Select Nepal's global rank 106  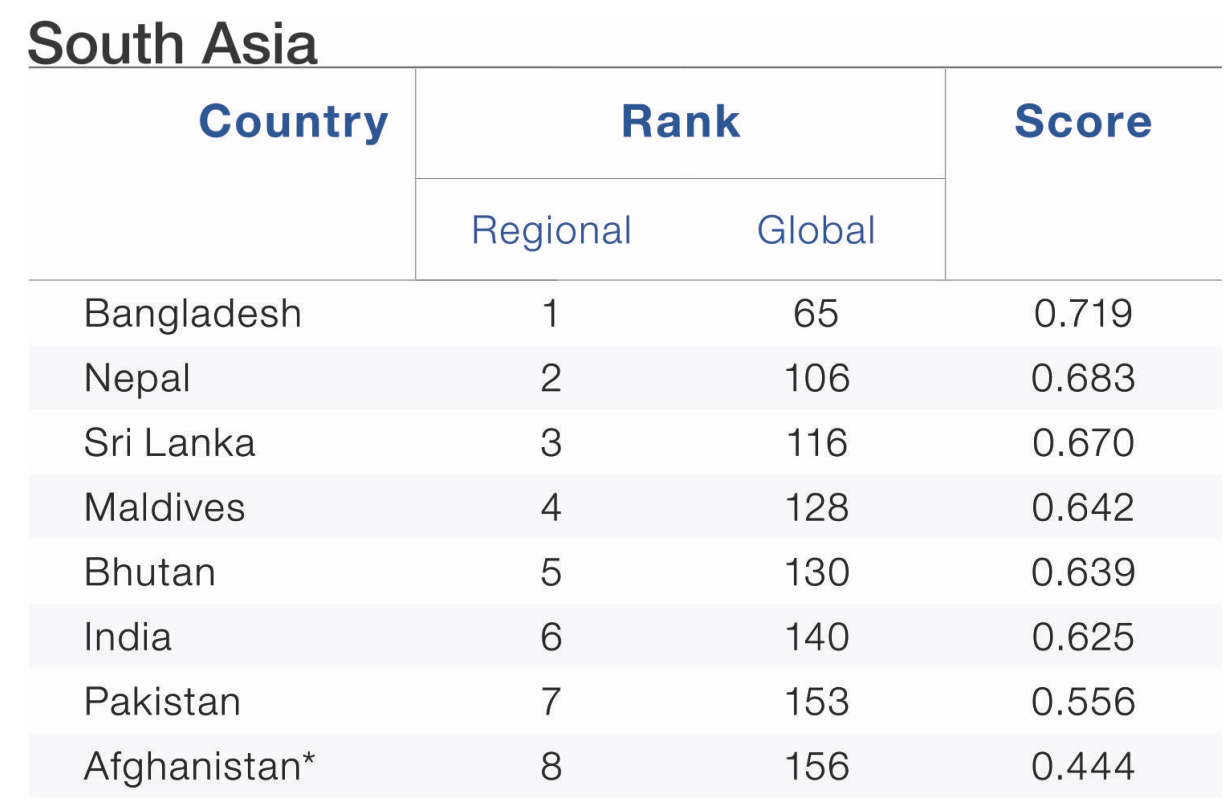pos(817,379)
